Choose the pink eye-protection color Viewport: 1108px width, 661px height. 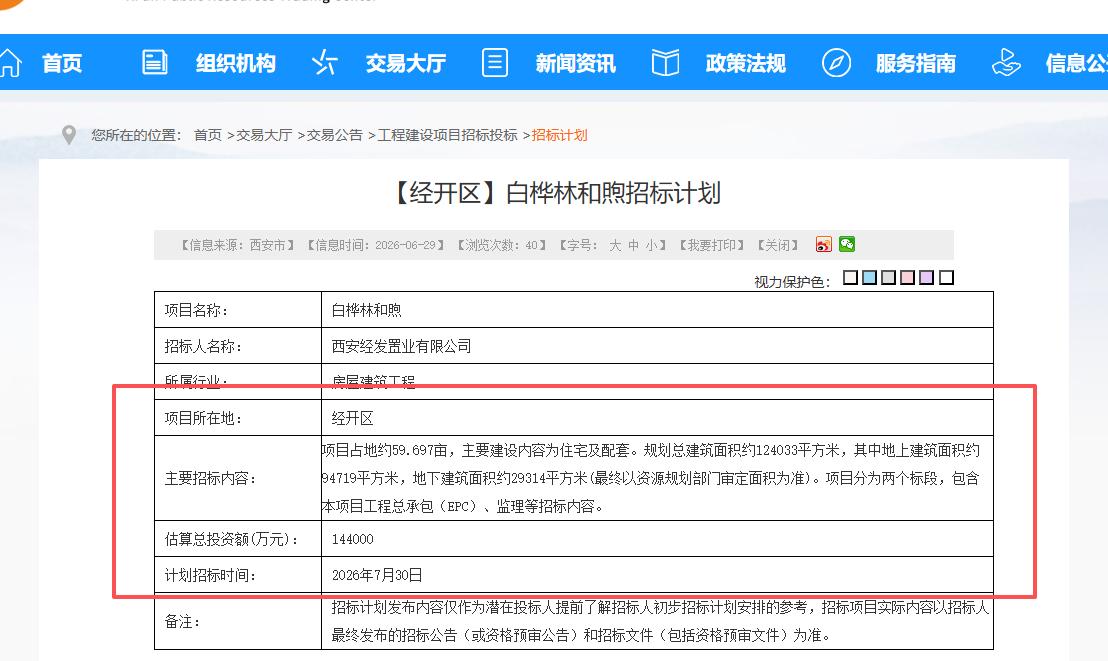(908, 277)
